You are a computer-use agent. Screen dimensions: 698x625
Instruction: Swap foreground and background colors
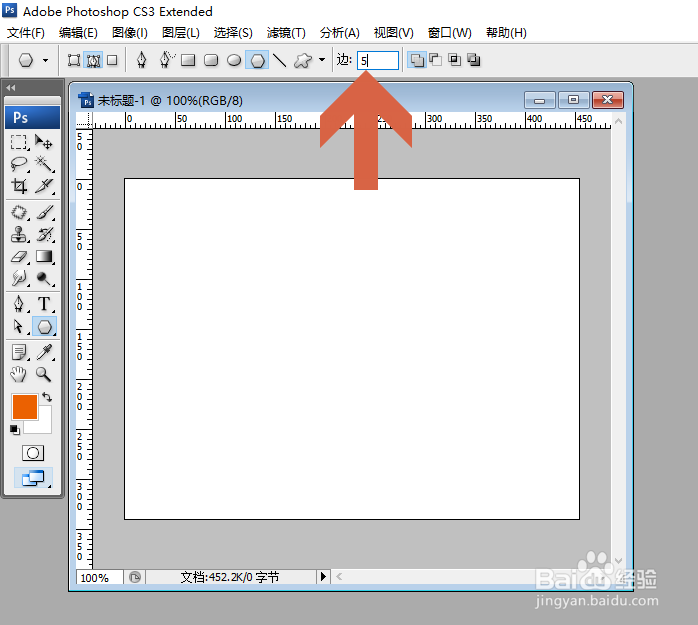pyautogui.click(x=47, y=397)
